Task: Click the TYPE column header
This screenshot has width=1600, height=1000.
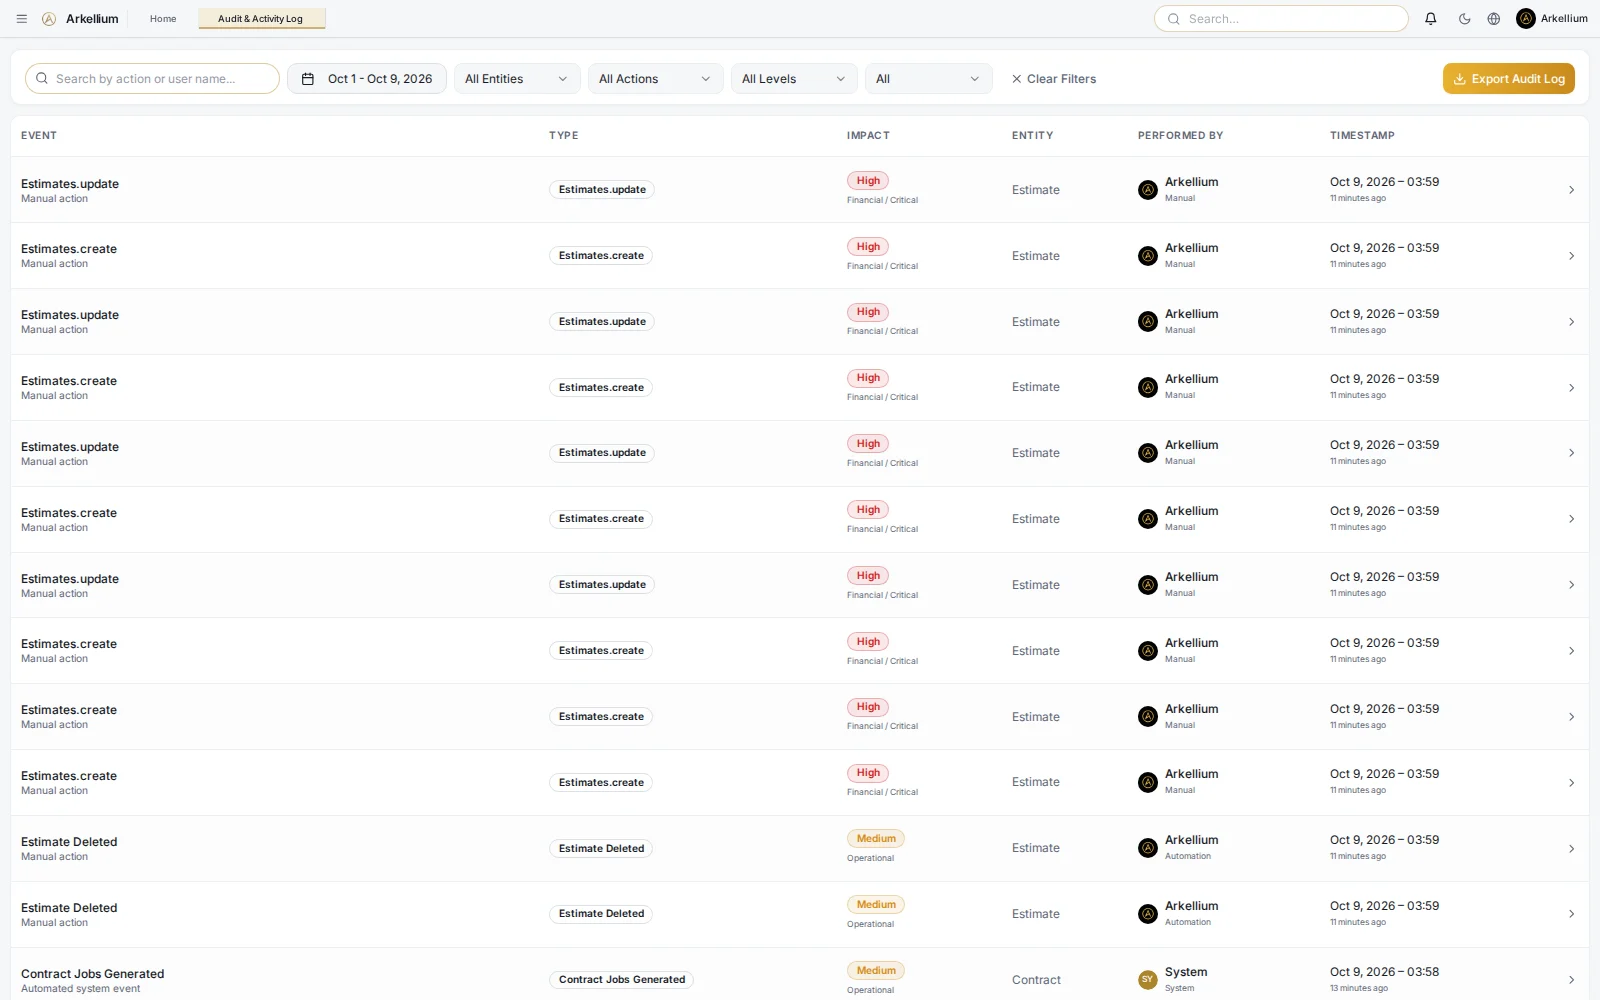Action: pyautogui.click(x=564, y=136)
